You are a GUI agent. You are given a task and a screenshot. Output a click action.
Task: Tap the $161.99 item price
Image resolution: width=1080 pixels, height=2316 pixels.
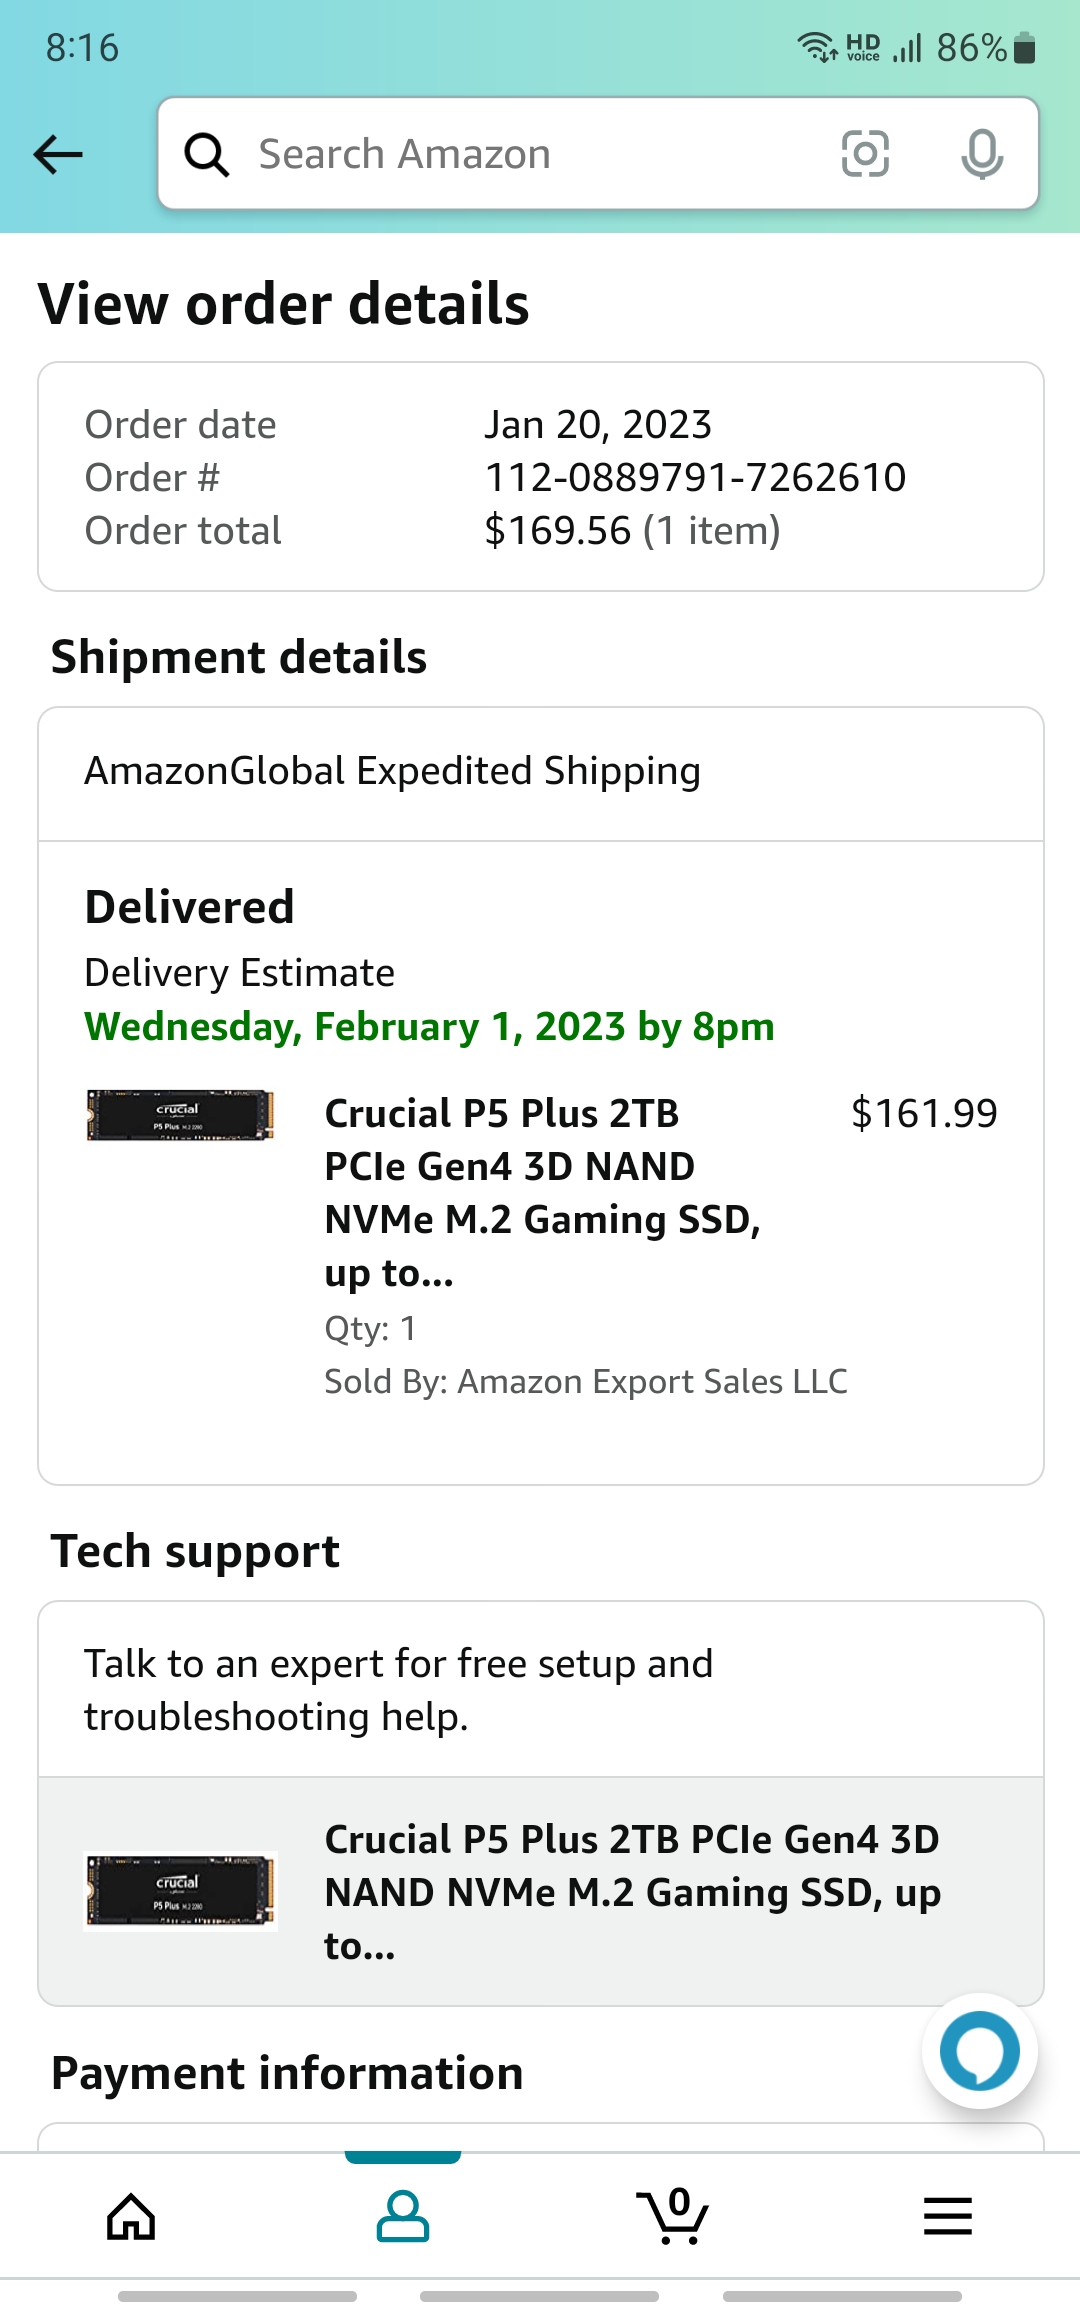(924, 1113)
